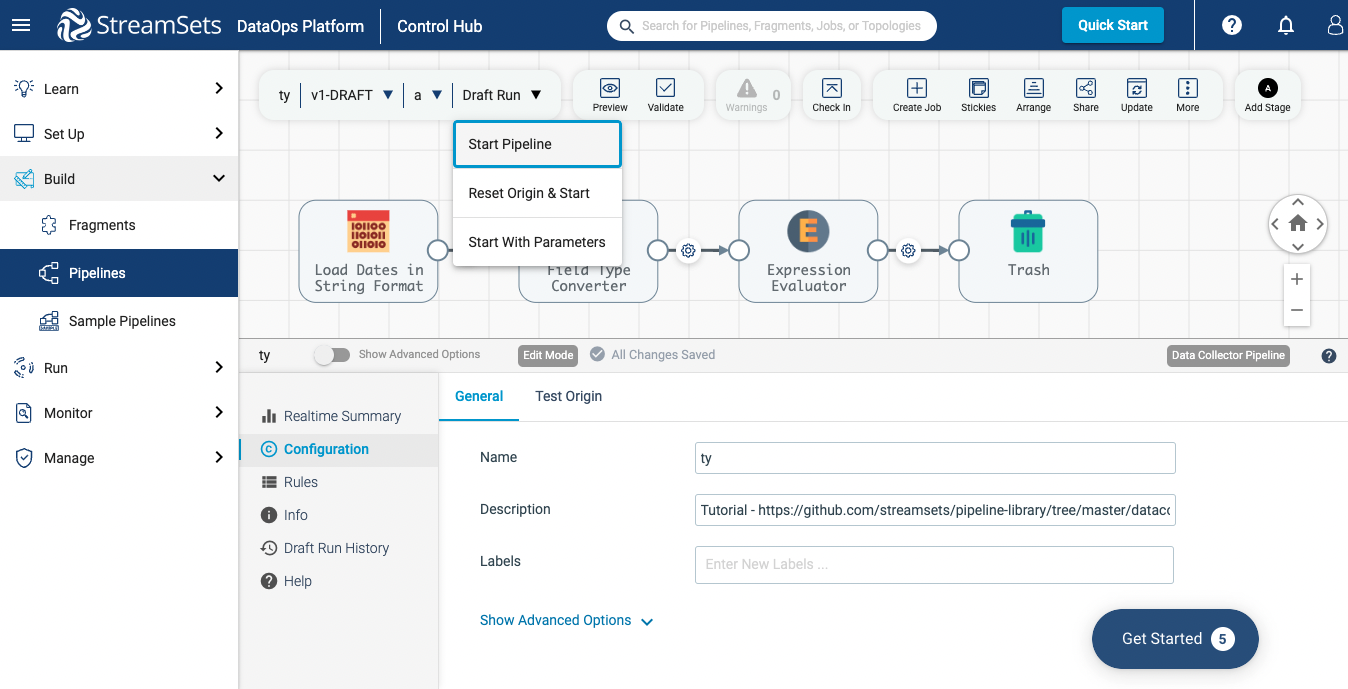
Task: Switch to the Test Origin tab
Action: point(568,396)
